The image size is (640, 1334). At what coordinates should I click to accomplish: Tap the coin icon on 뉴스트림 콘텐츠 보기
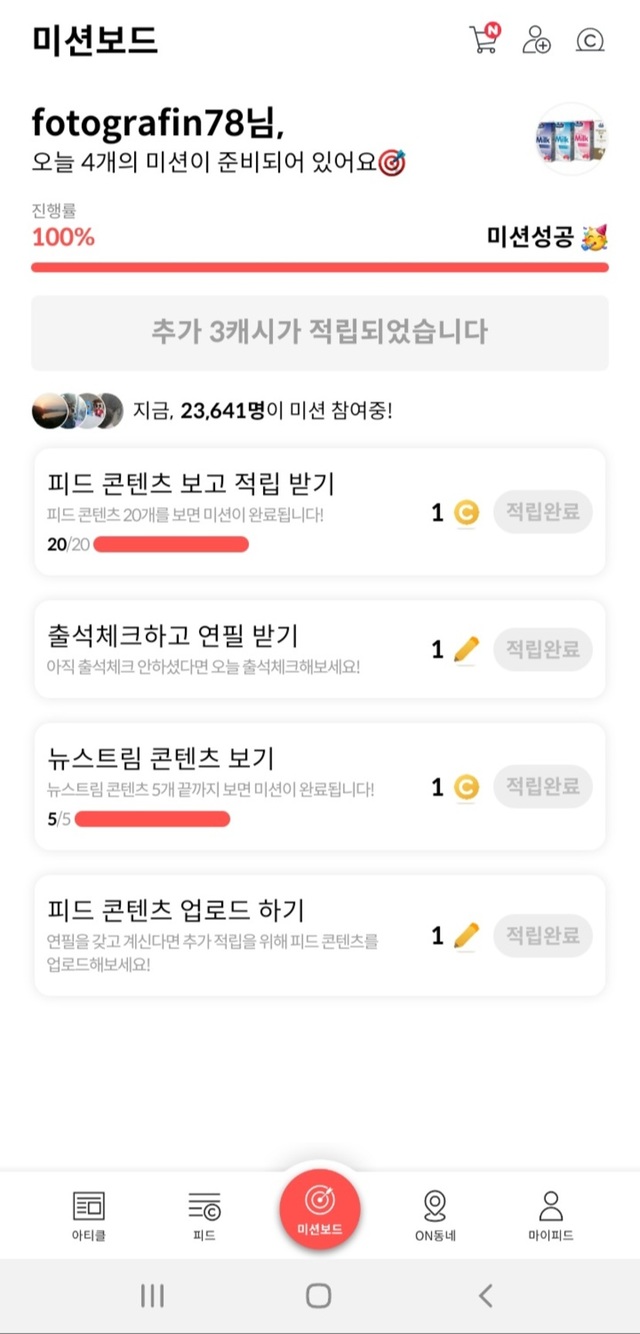(x=466, y=788)
